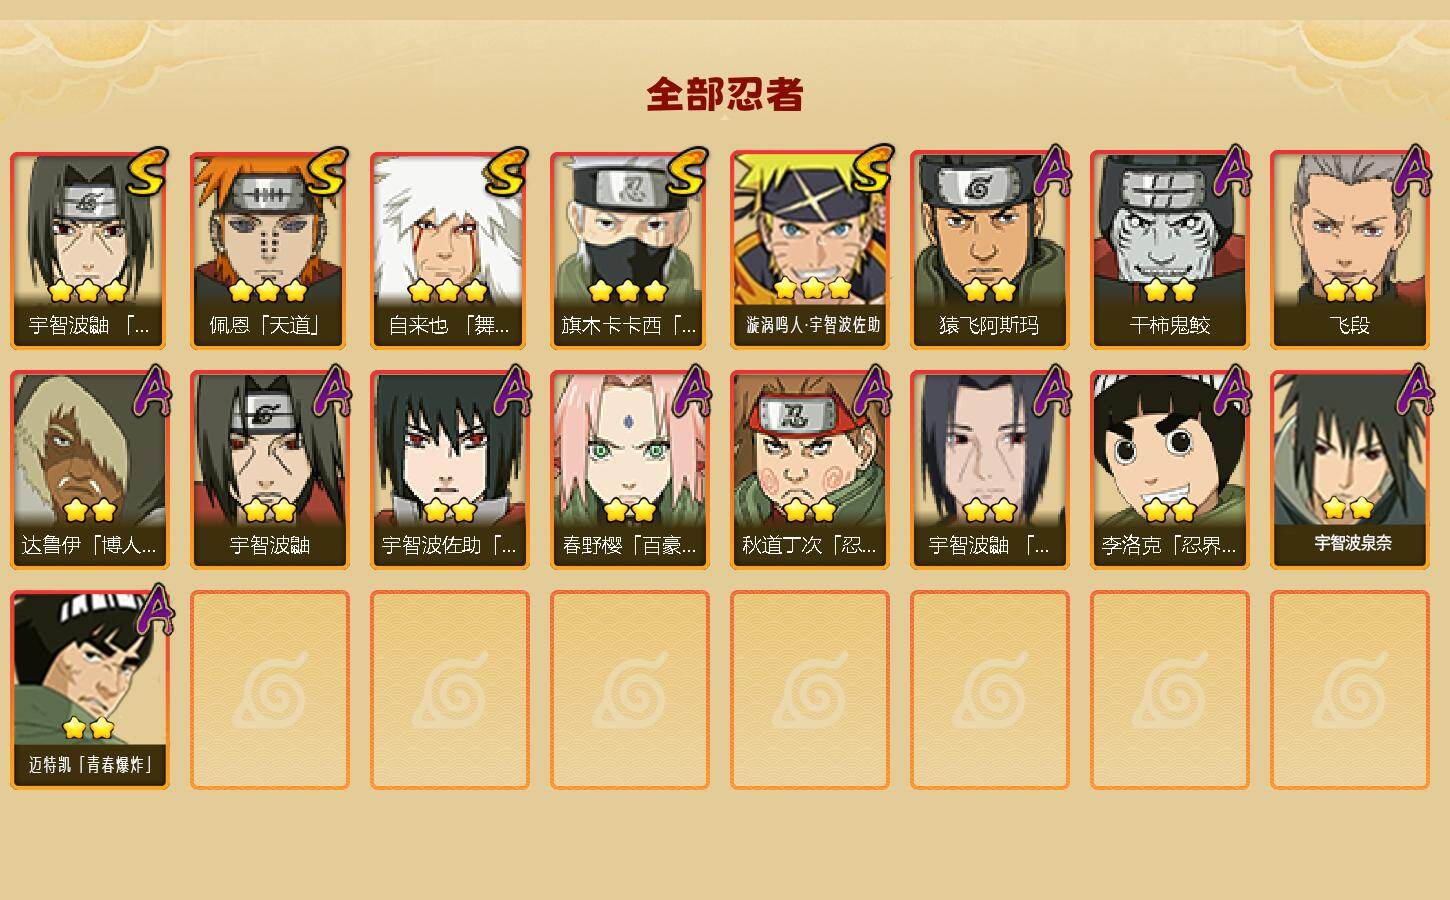Open the 干柿鬼鲛 ninja card

tap(1169, 250)
